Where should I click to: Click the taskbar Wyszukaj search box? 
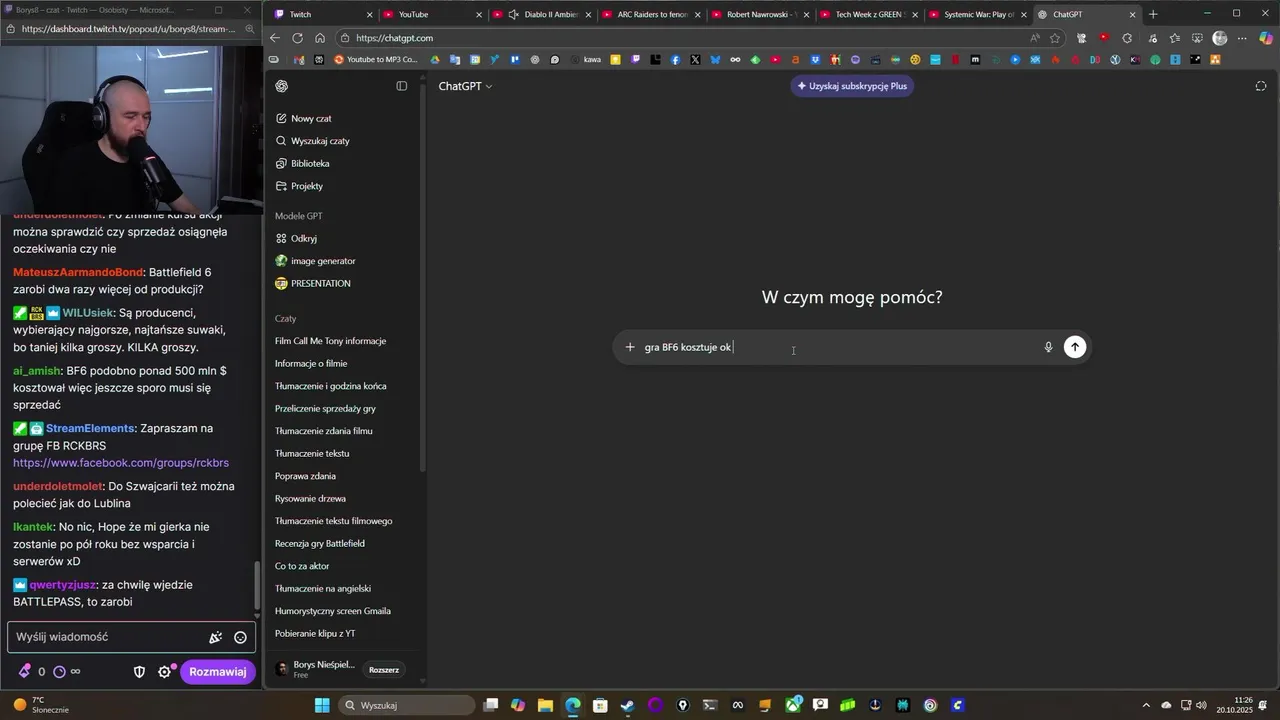tap(405, 705)
